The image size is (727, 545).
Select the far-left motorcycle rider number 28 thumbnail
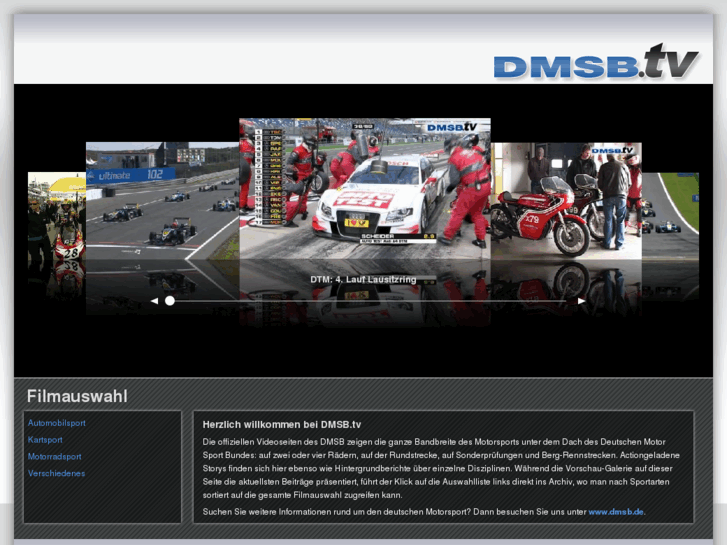(57, 216)
